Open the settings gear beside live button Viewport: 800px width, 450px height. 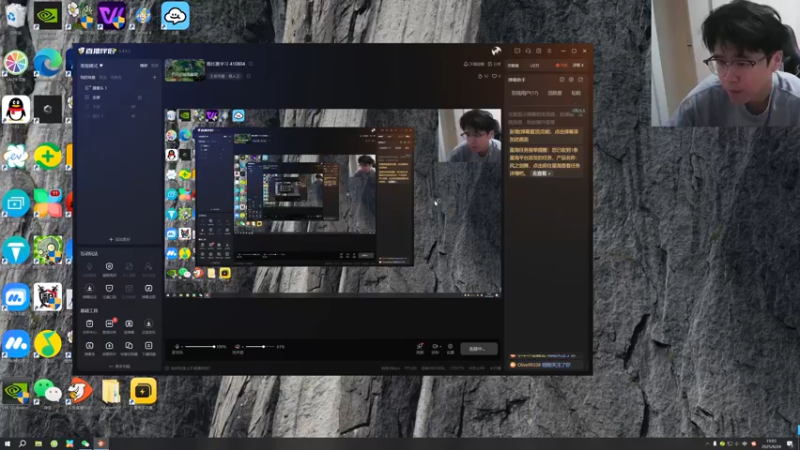pyautogui.click(x=450, y=346)
